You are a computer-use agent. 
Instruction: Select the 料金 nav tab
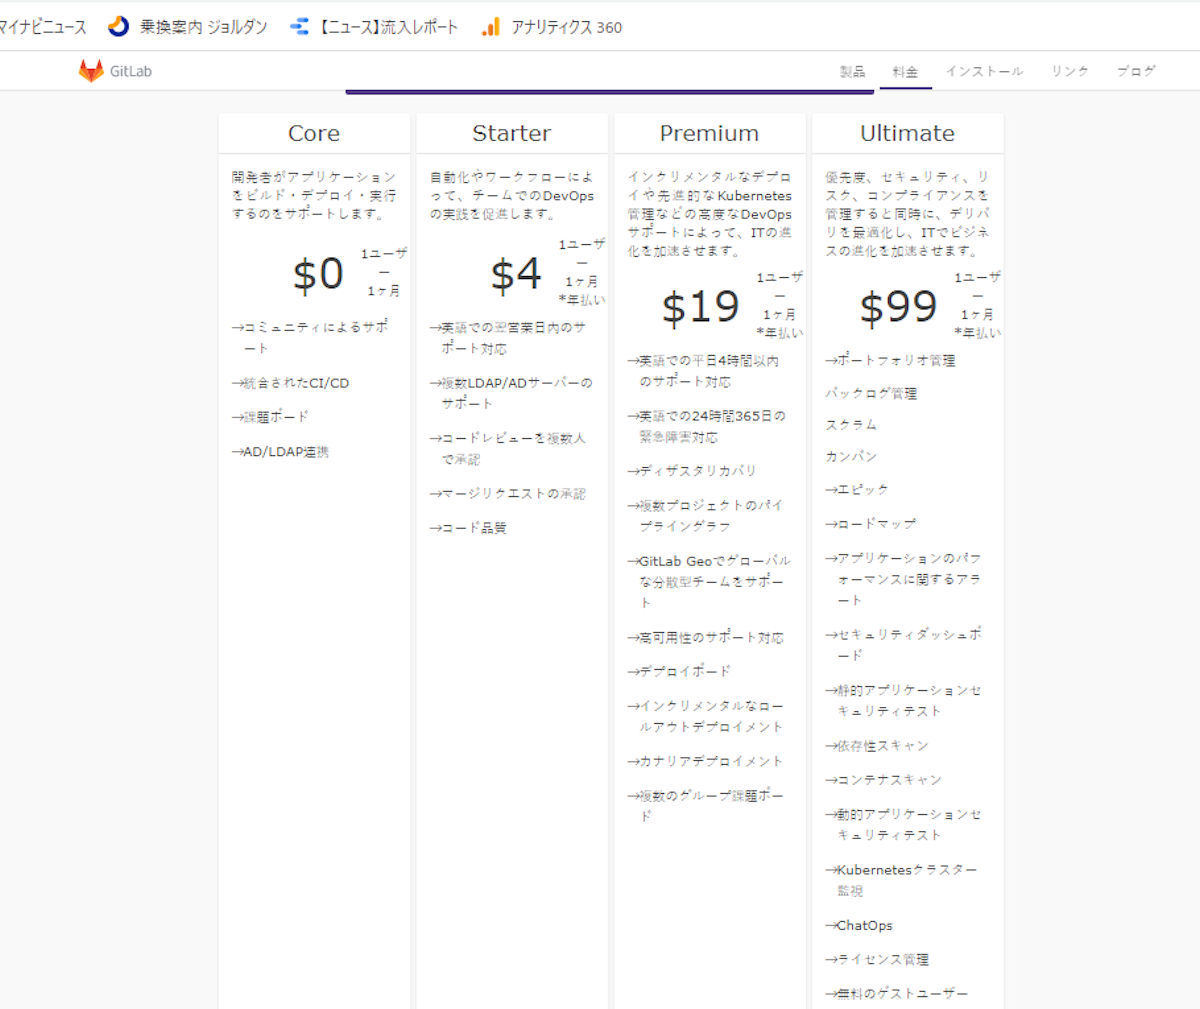[905, 71]
